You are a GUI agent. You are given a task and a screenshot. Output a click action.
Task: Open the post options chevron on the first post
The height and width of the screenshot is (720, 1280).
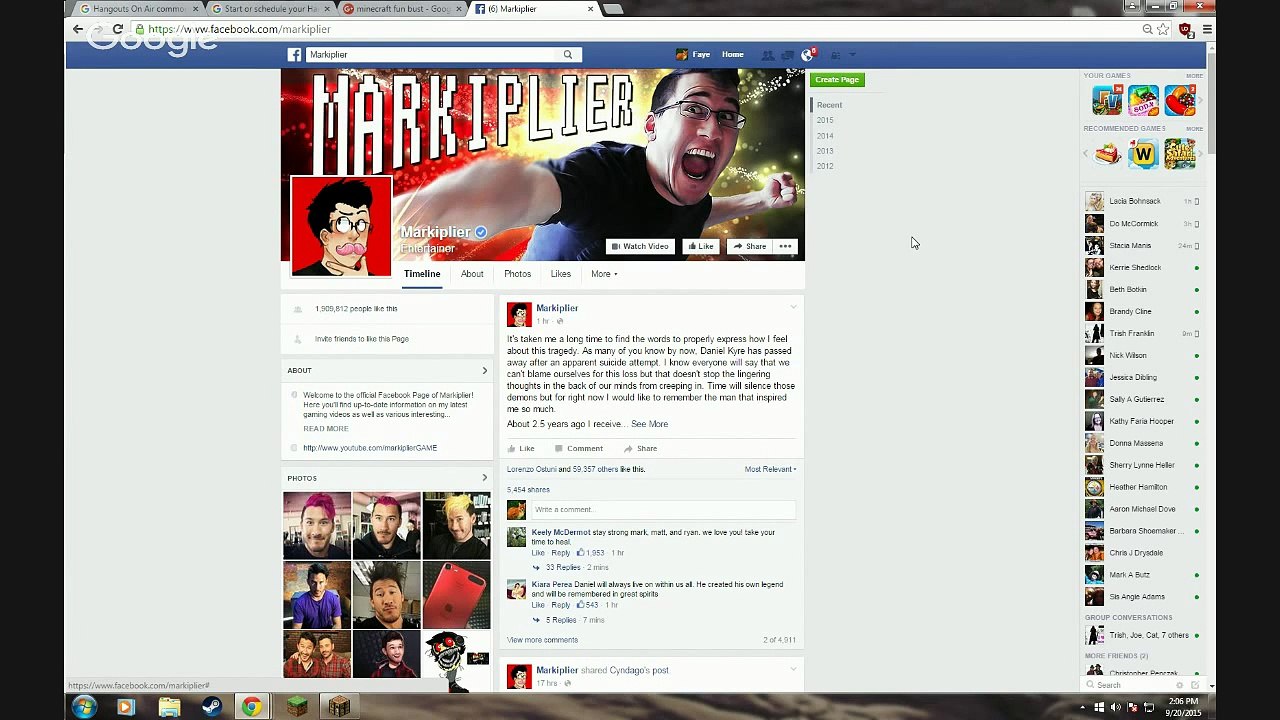(794, 307)
